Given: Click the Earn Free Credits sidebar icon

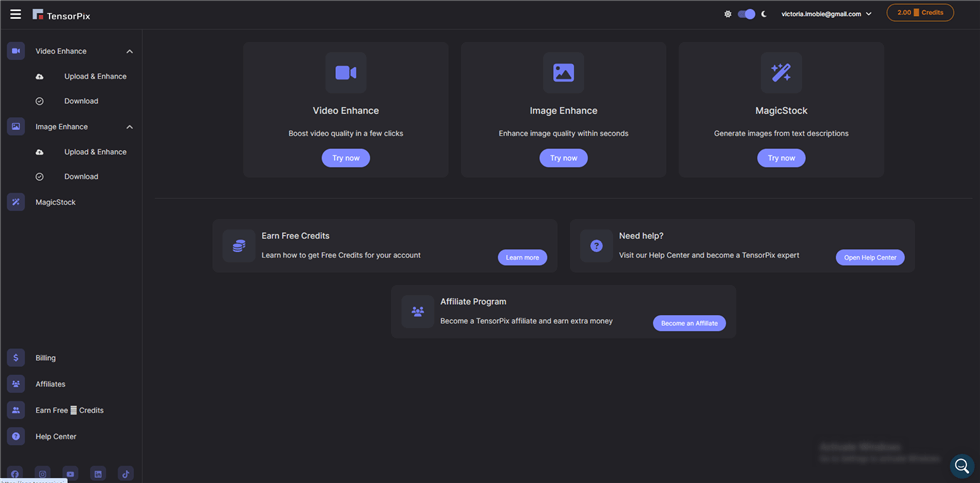Looking at the screenshot, I should pos(16,411).
